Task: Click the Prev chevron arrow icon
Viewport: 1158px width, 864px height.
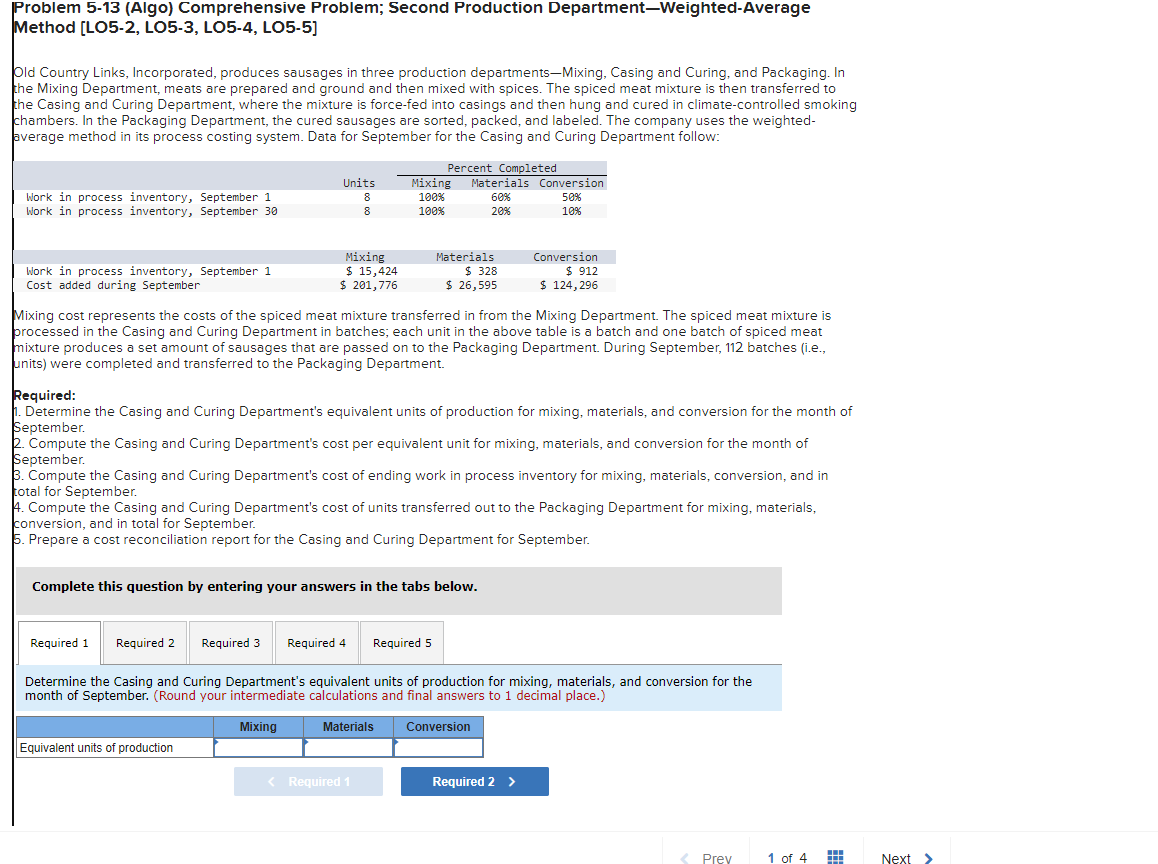Action: coord(684,858)
